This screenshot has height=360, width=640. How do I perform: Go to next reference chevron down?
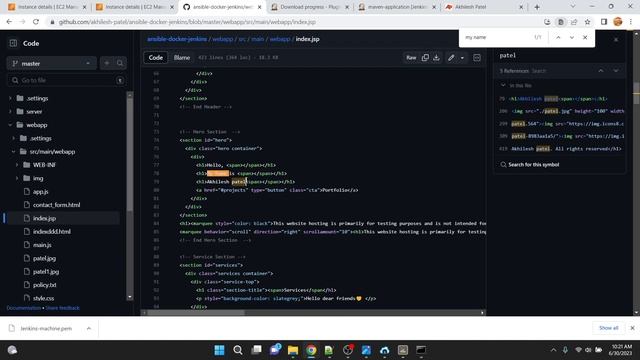click(x=616, y=71)
